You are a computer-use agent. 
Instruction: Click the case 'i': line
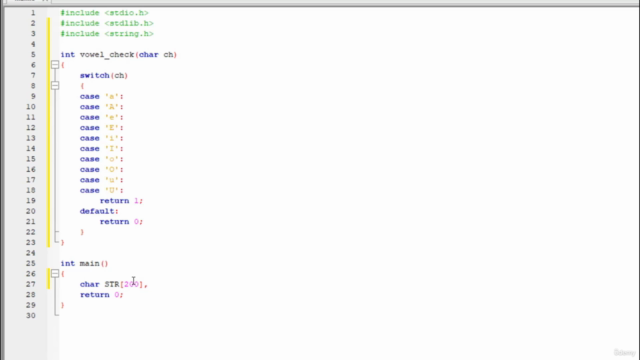(x=102, y=138)
